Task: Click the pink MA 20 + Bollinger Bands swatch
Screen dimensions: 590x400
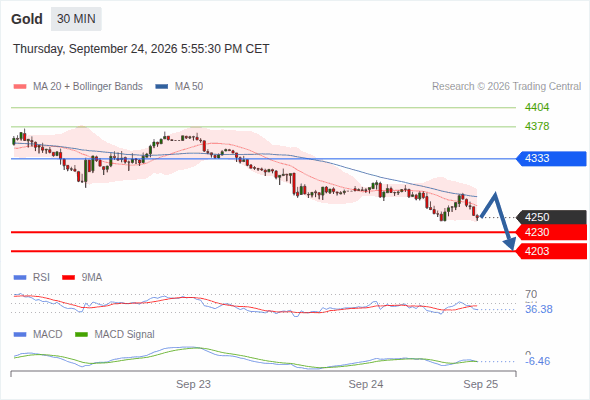Action: (20, 87)
